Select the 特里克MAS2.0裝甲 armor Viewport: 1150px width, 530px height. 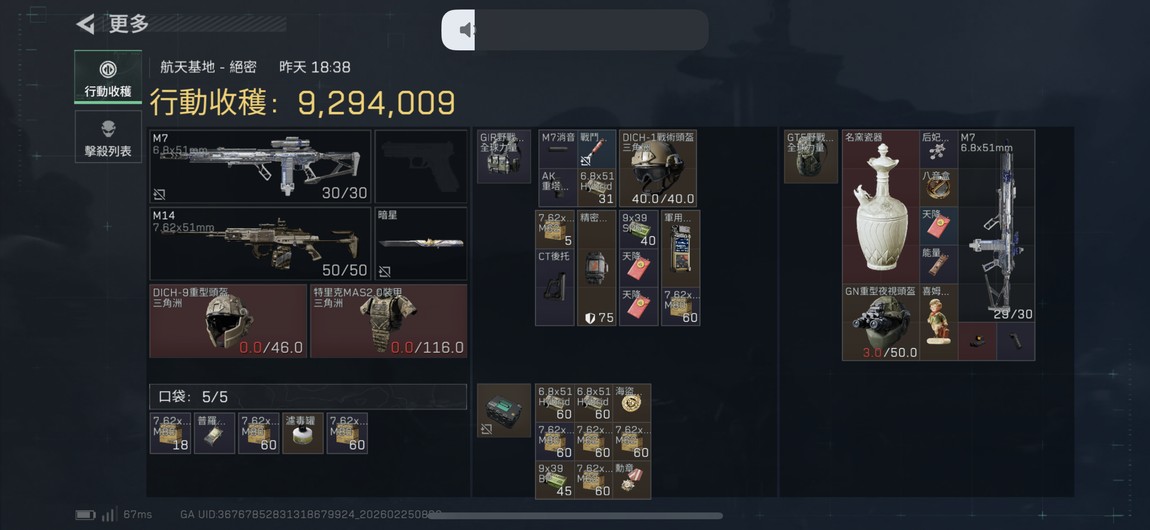coord(389,321)
